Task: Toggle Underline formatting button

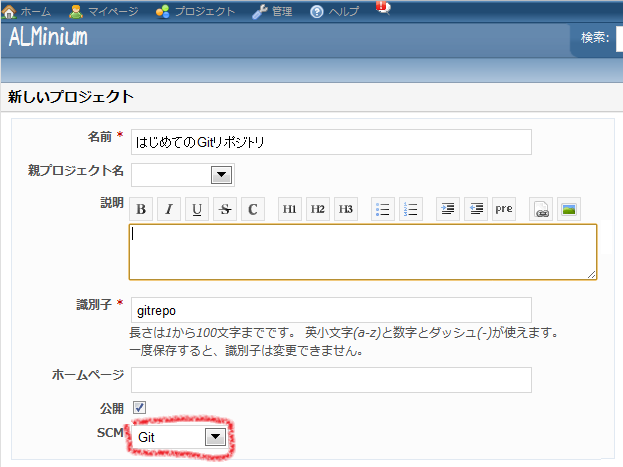Action: pyautogui.click(x=197, y=209)
